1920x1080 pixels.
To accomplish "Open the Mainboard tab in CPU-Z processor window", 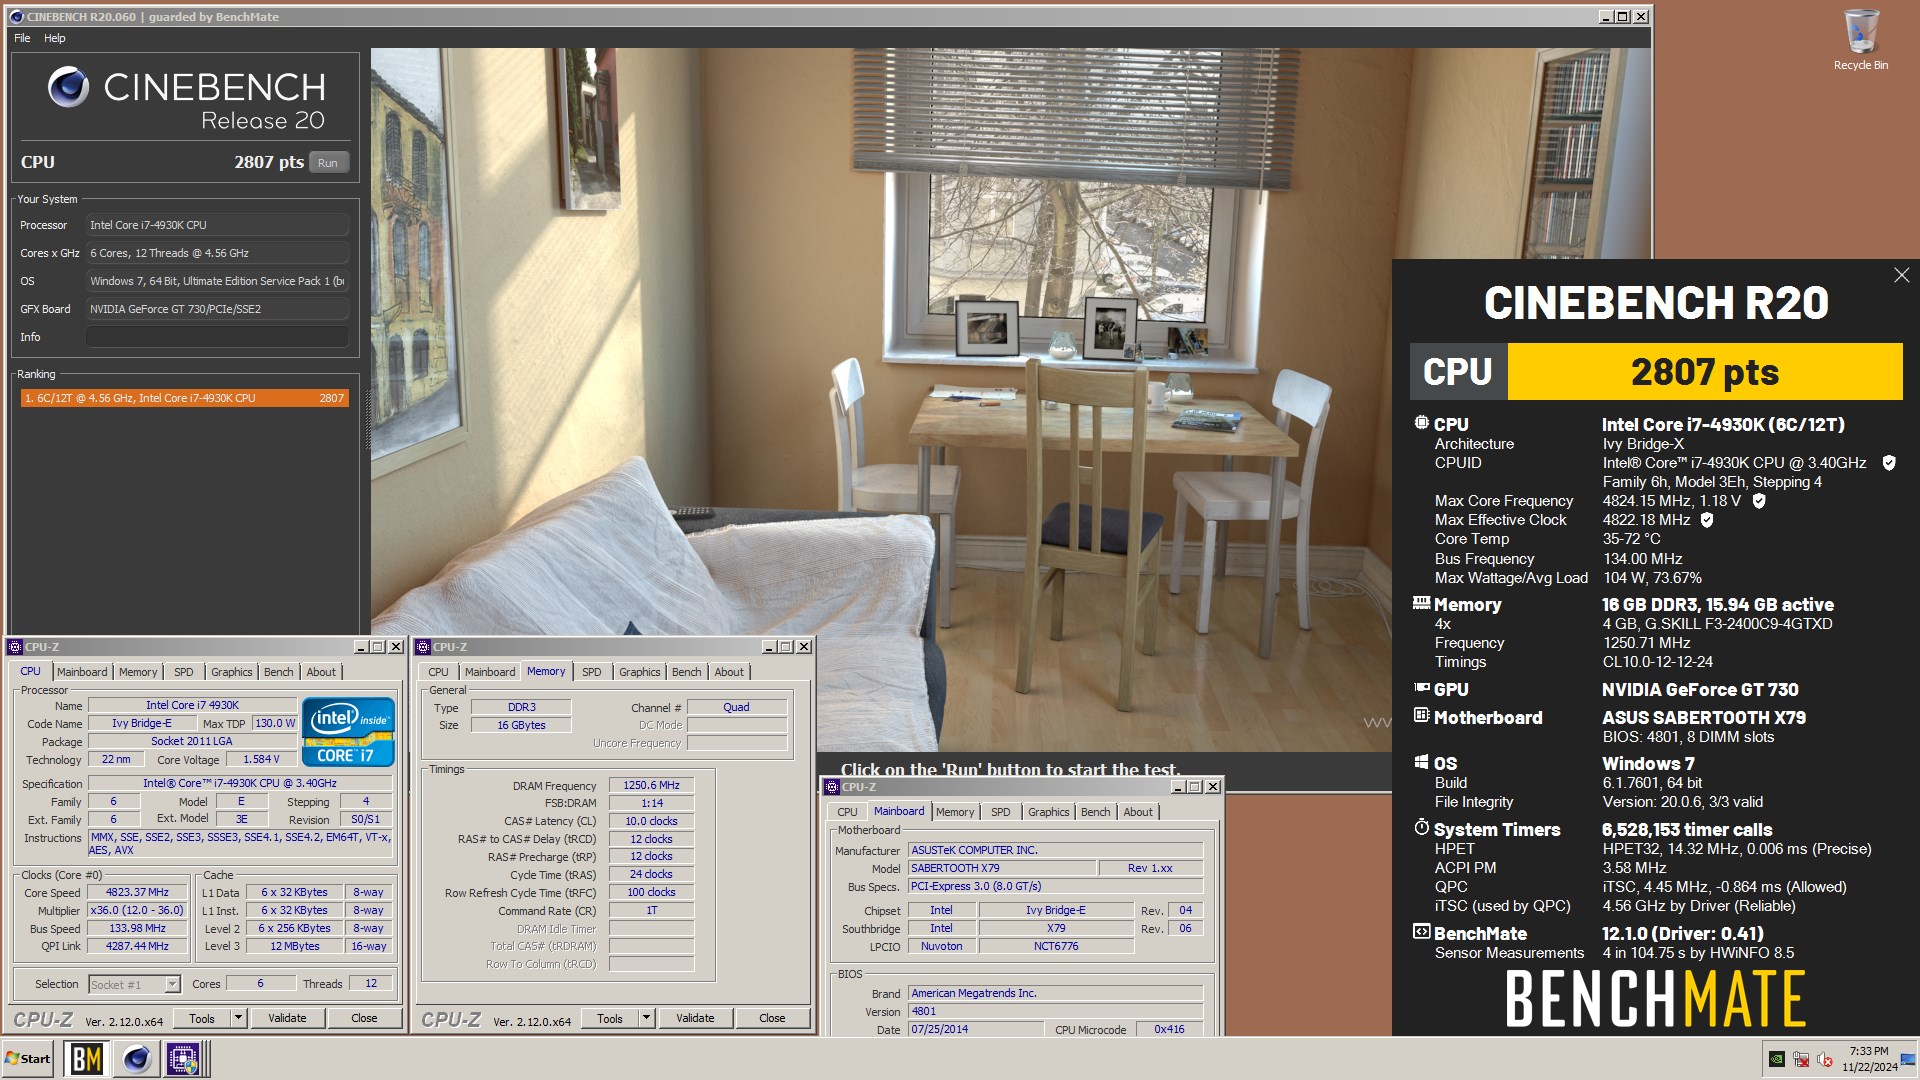I will 82,672.
